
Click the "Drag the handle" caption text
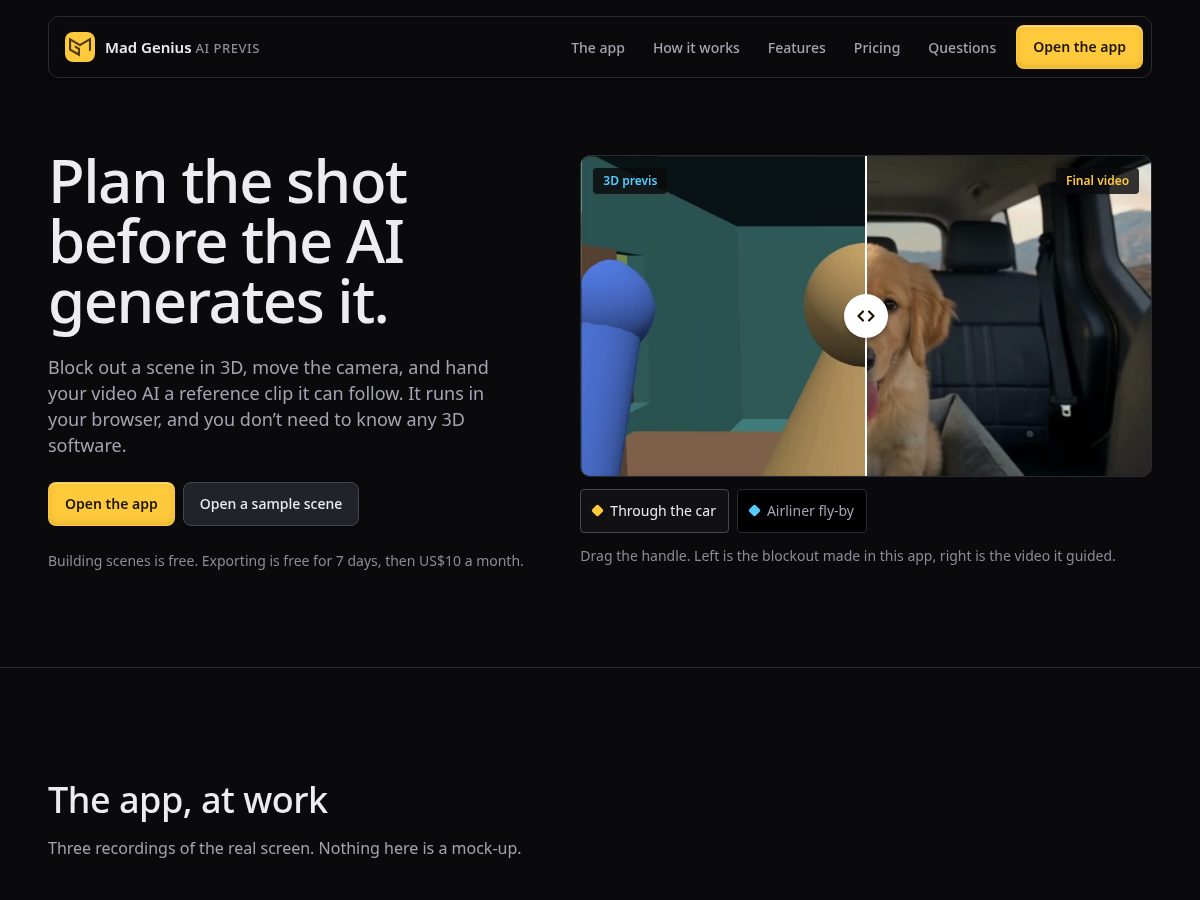(848, 555)
